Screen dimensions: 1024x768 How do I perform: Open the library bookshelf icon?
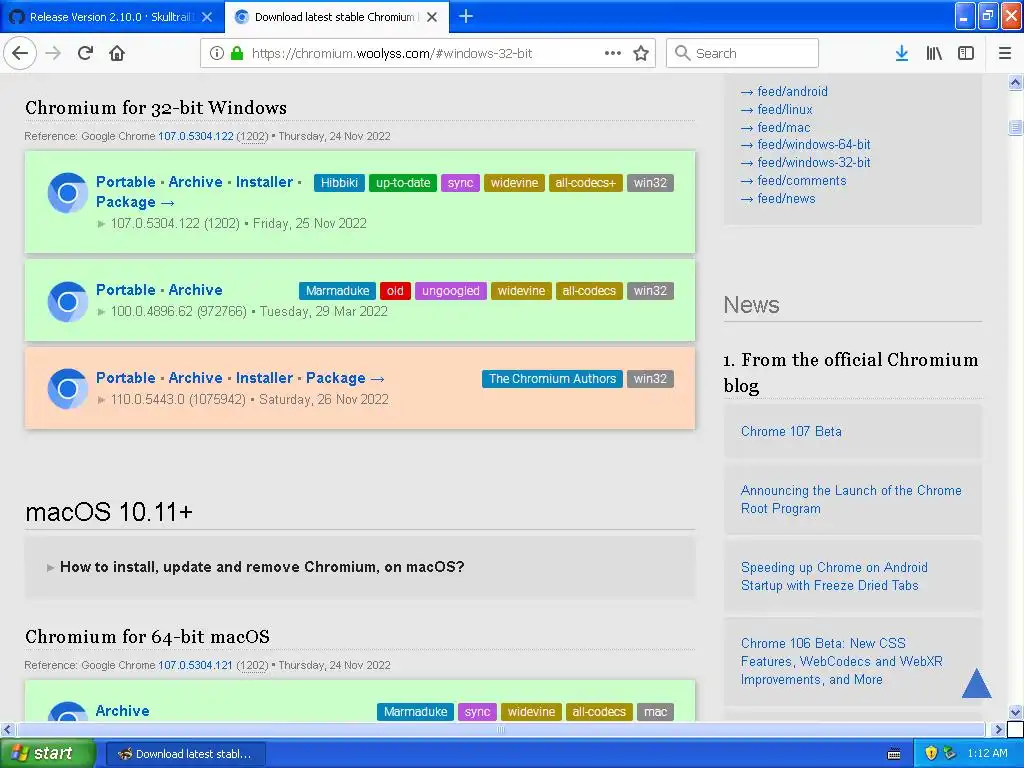coord(934,53)
